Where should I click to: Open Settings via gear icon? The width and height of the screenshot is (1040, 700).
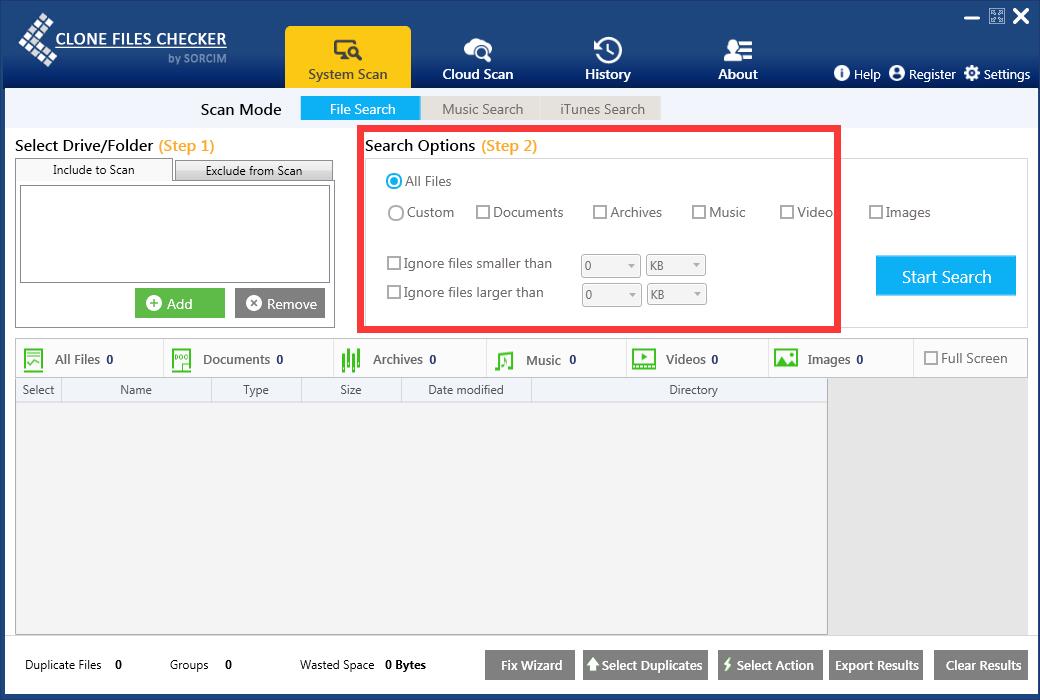click(x=972, y=73)
